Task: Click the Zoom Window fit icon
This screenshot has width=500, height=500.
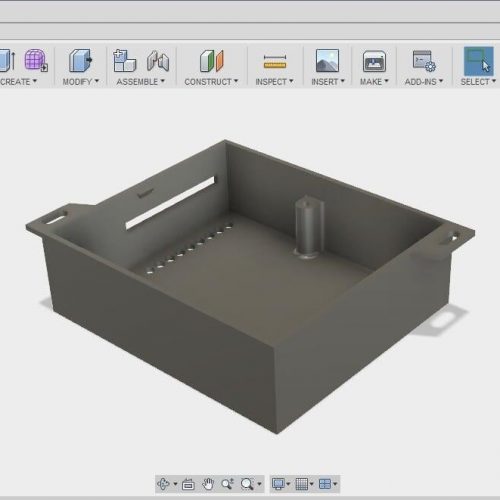Action: coord(247,484)
